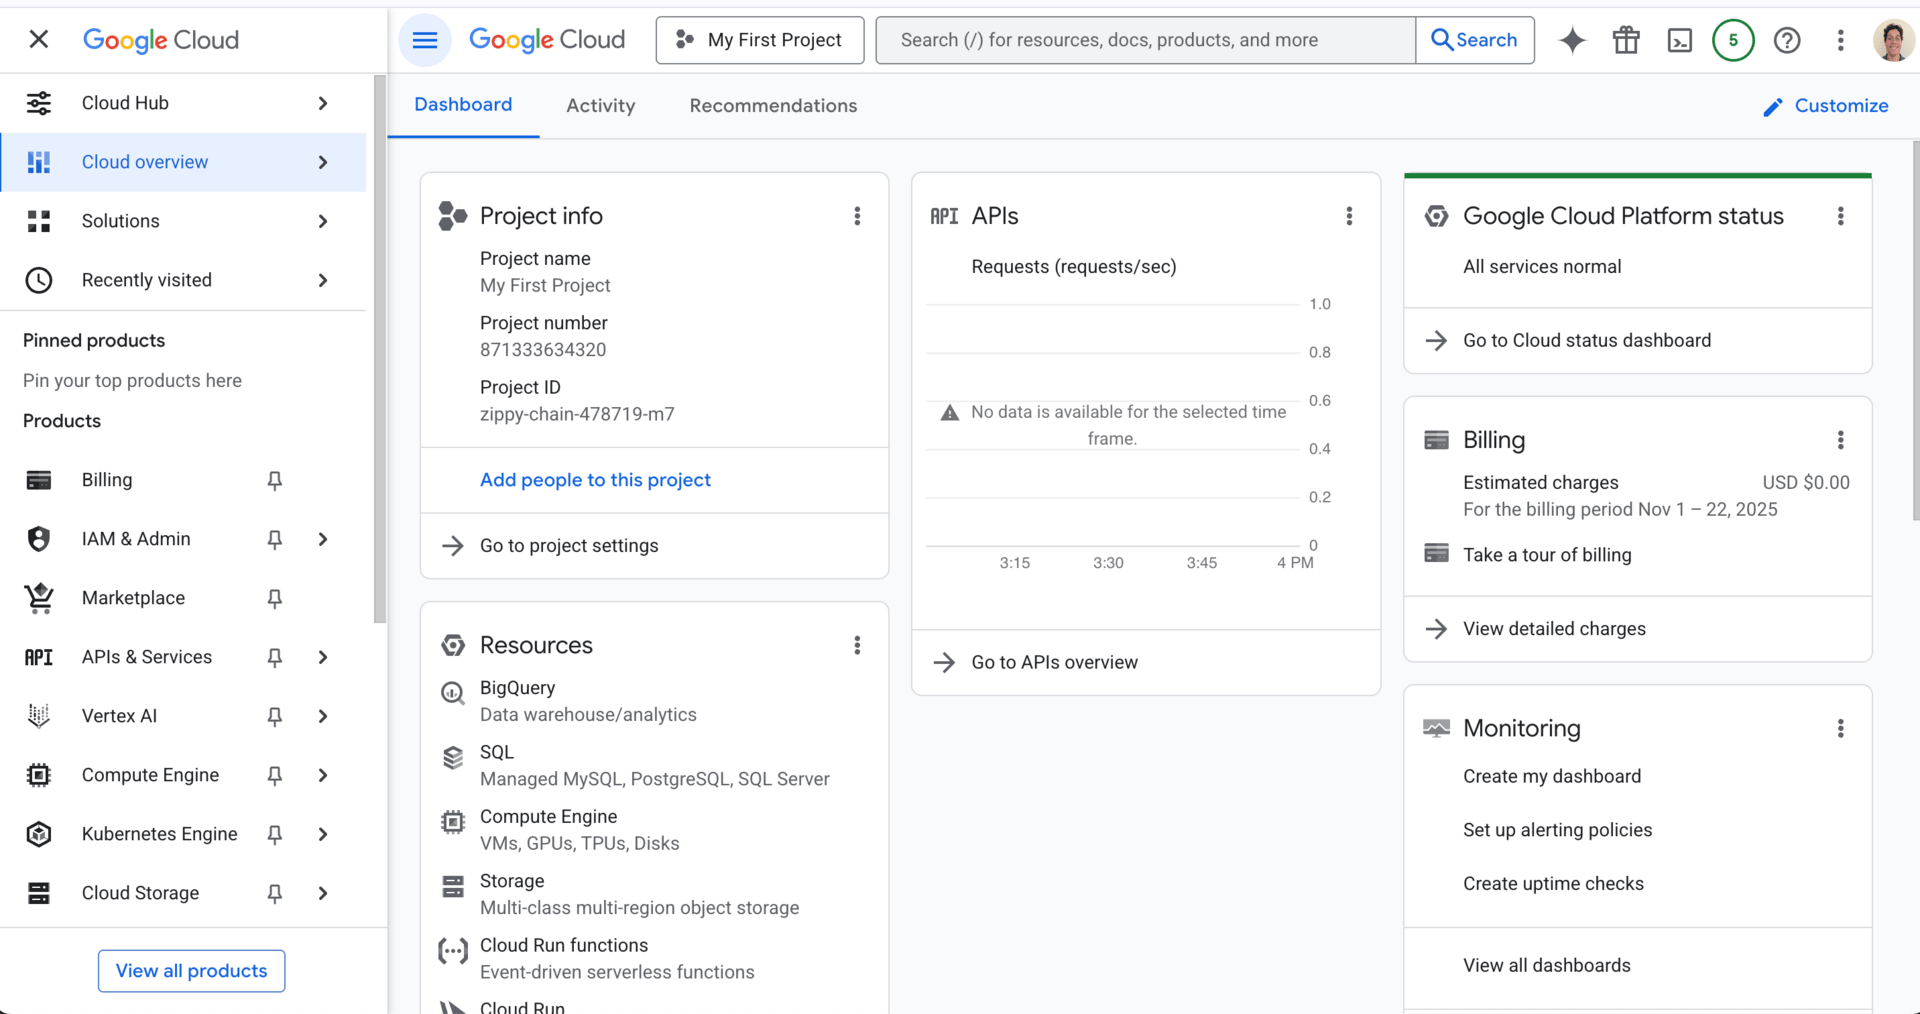Click the notifications badge showing 5
1920x1014 pixels.
[1733, 40]
